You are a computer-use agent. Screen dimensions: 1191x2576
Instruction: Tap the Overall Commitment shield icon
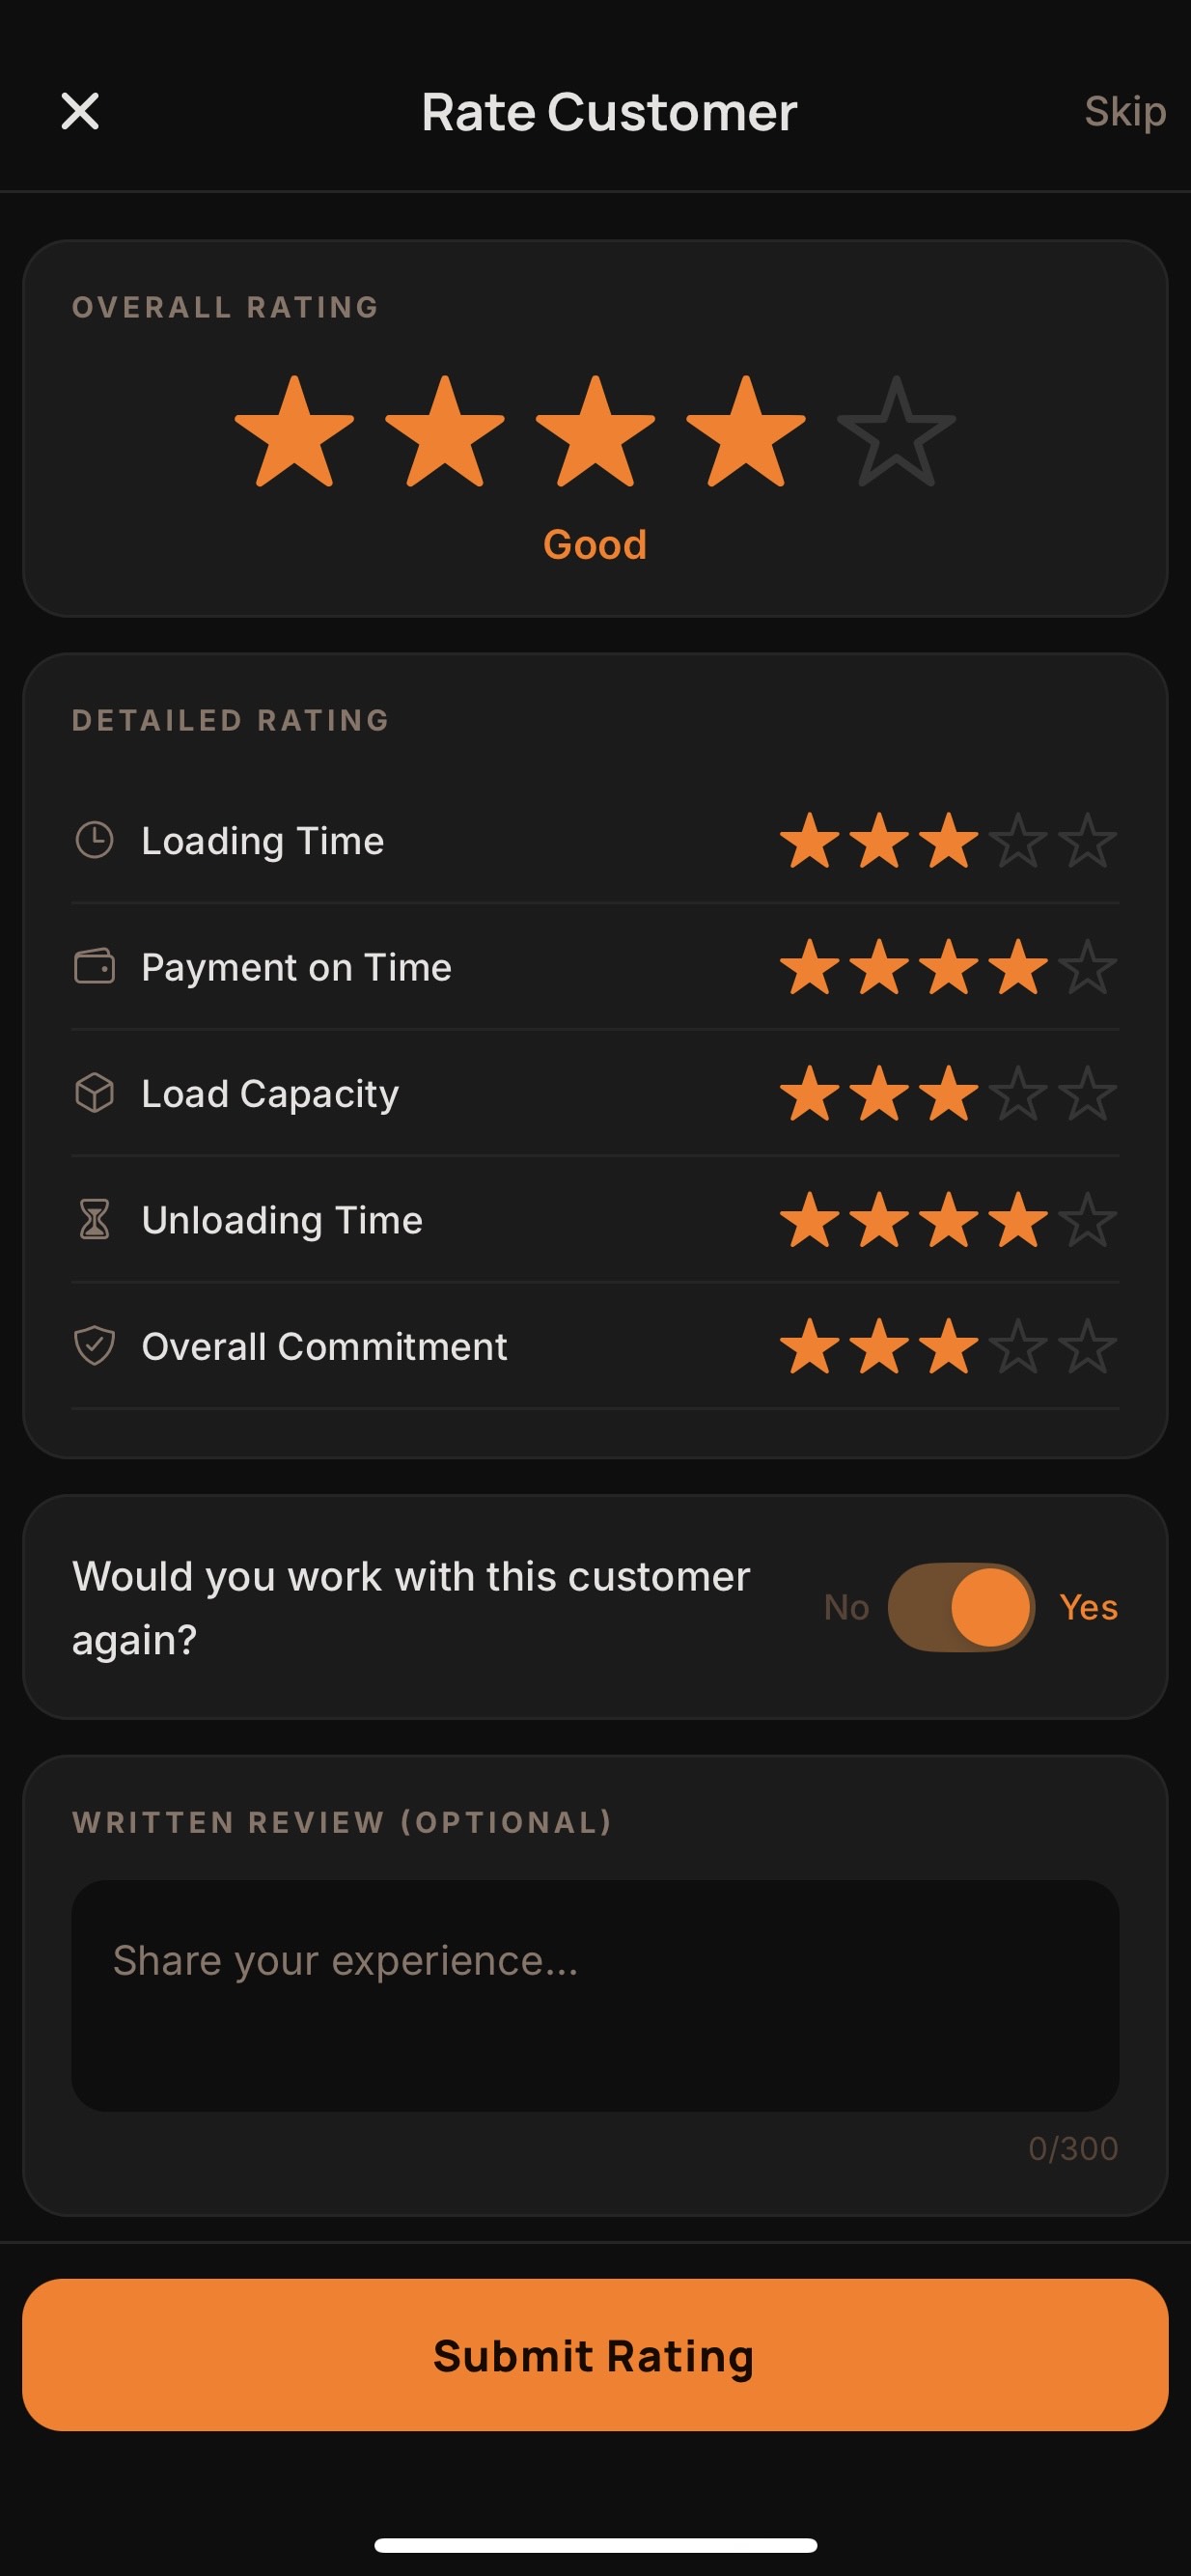pyautogui.click(x=94, y=1346)
